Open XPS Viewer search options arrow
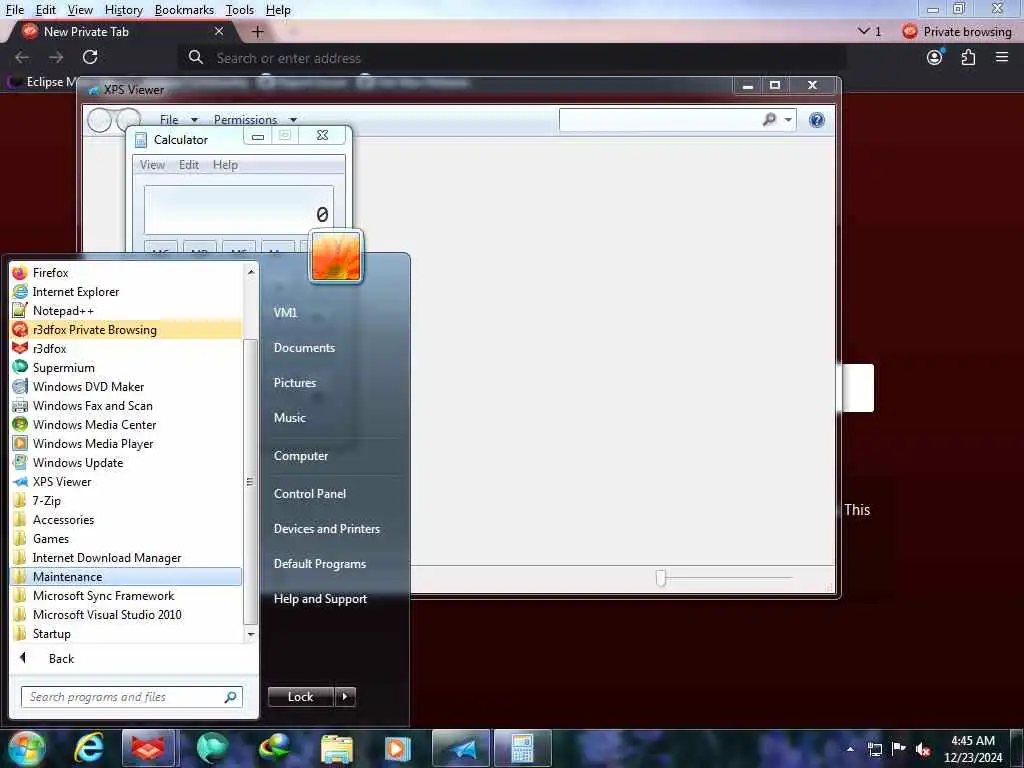Screen dimensions: 1024x768 (788, 120)
